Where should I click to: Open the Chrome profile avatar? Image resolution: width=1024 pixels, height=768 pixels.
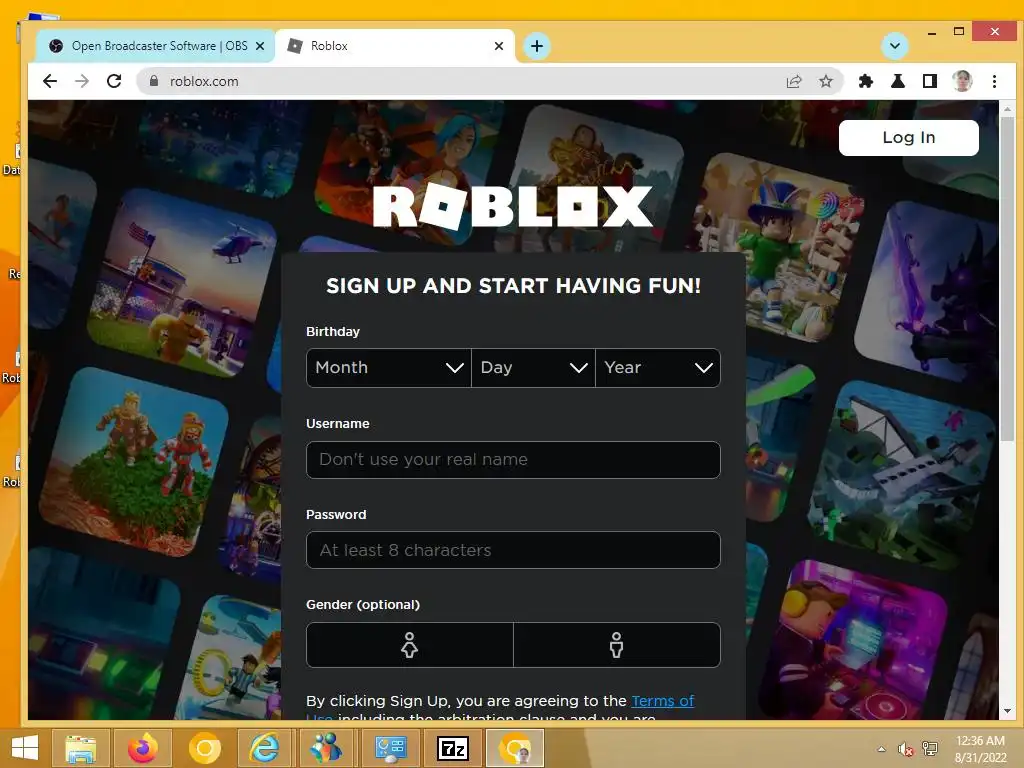point(962,81)
